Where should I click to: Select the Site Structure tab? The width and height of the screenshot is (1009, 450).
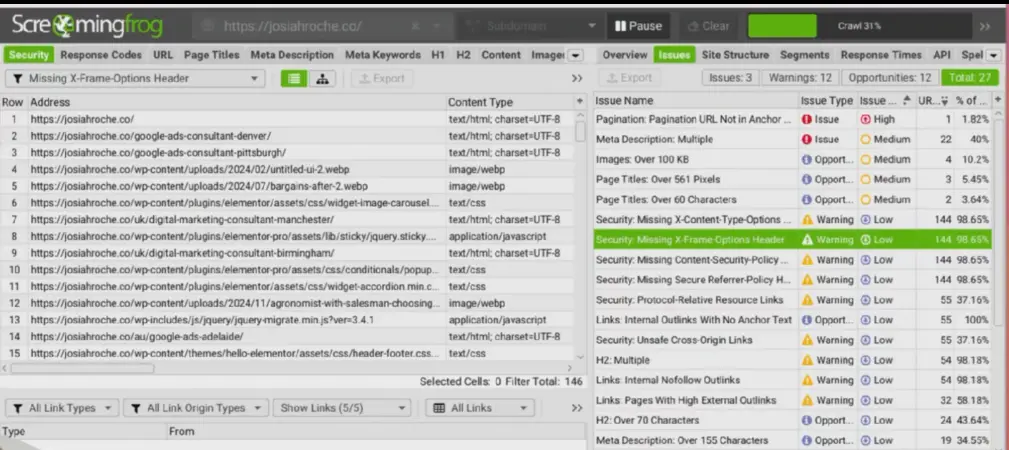click(x=735, y=55)
